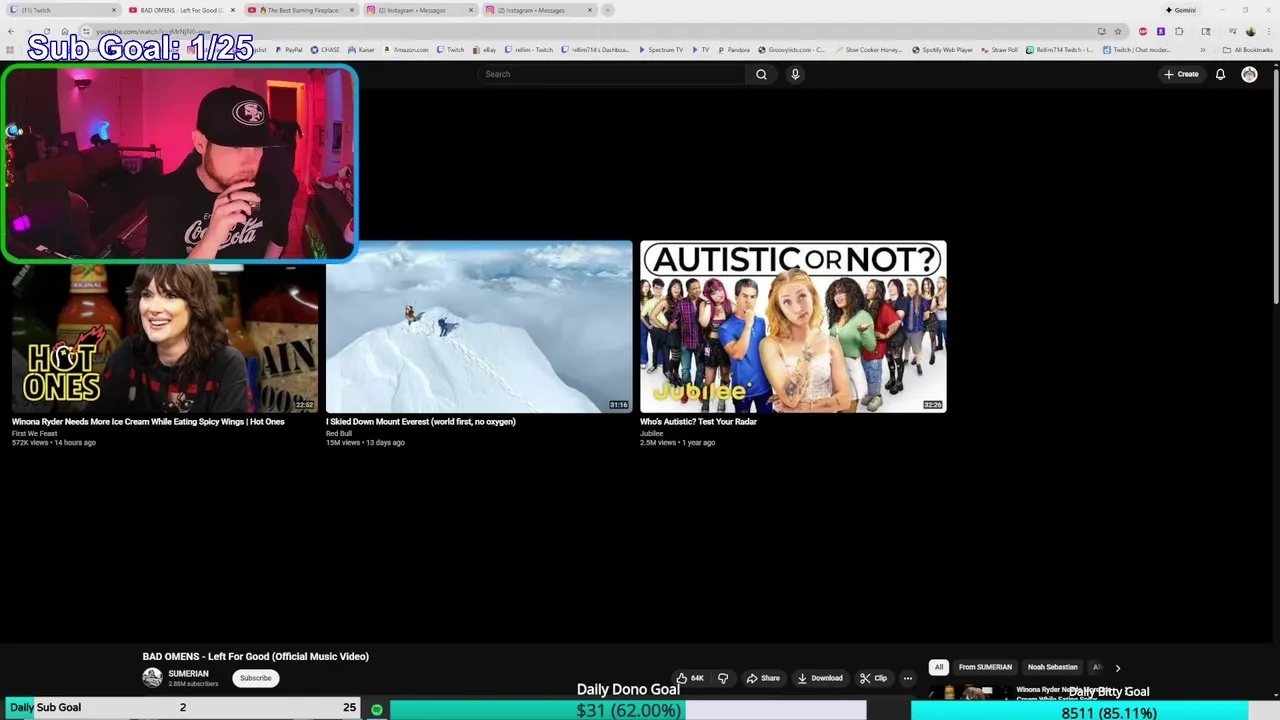Click the Hot Ones video title
Viewport: 1280px width, 720px height.
tap(148, 422)
